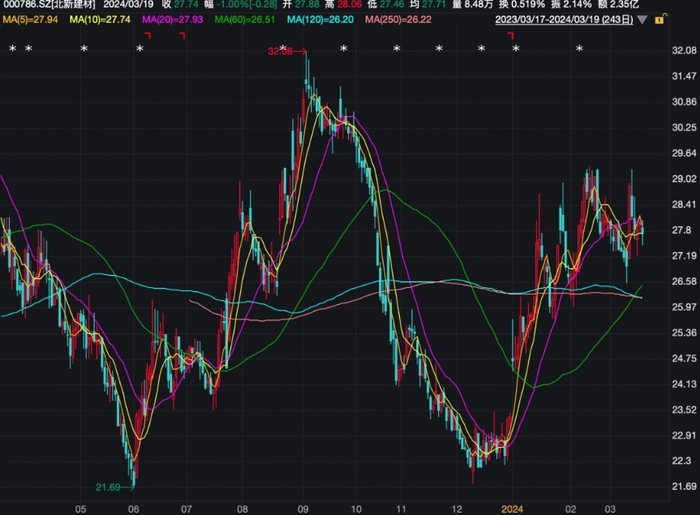
Task: Open the MA(60) indicator settings
Action: point(246,19)
